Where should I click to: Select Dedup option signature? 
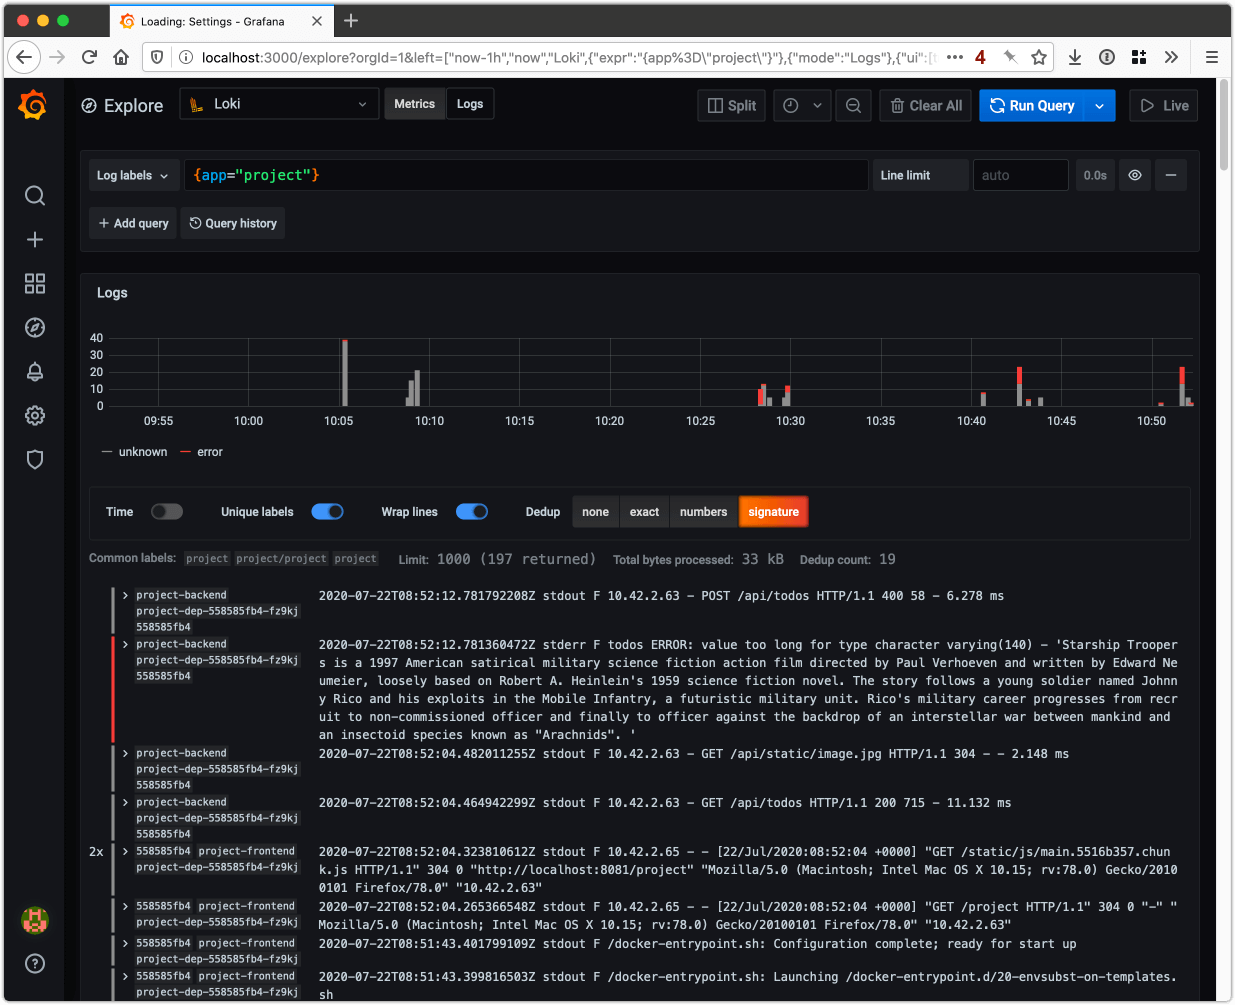(x=774, y=512)
